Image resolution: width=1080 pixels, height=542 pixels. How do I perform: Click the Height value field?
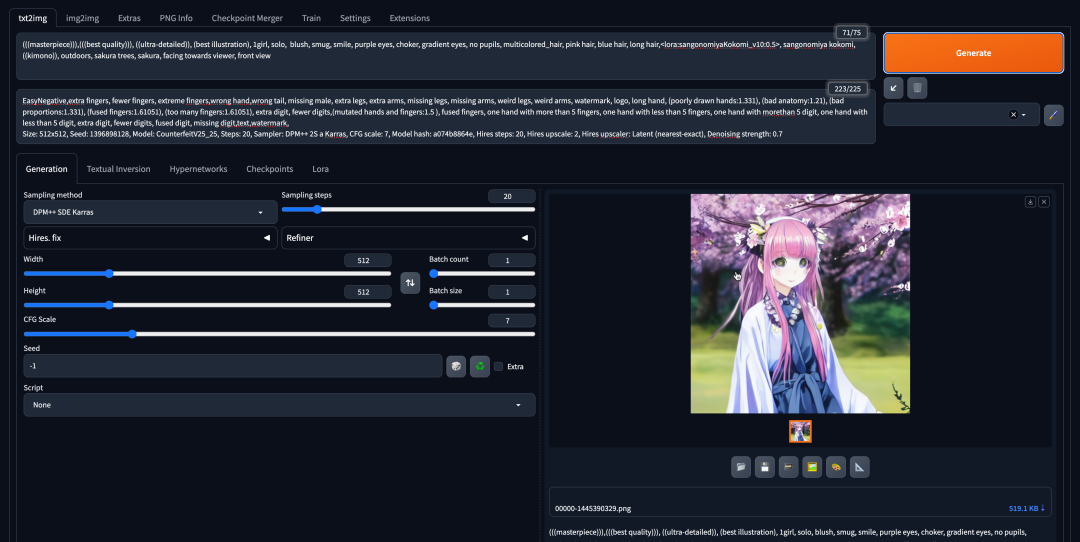coord(368,292)
